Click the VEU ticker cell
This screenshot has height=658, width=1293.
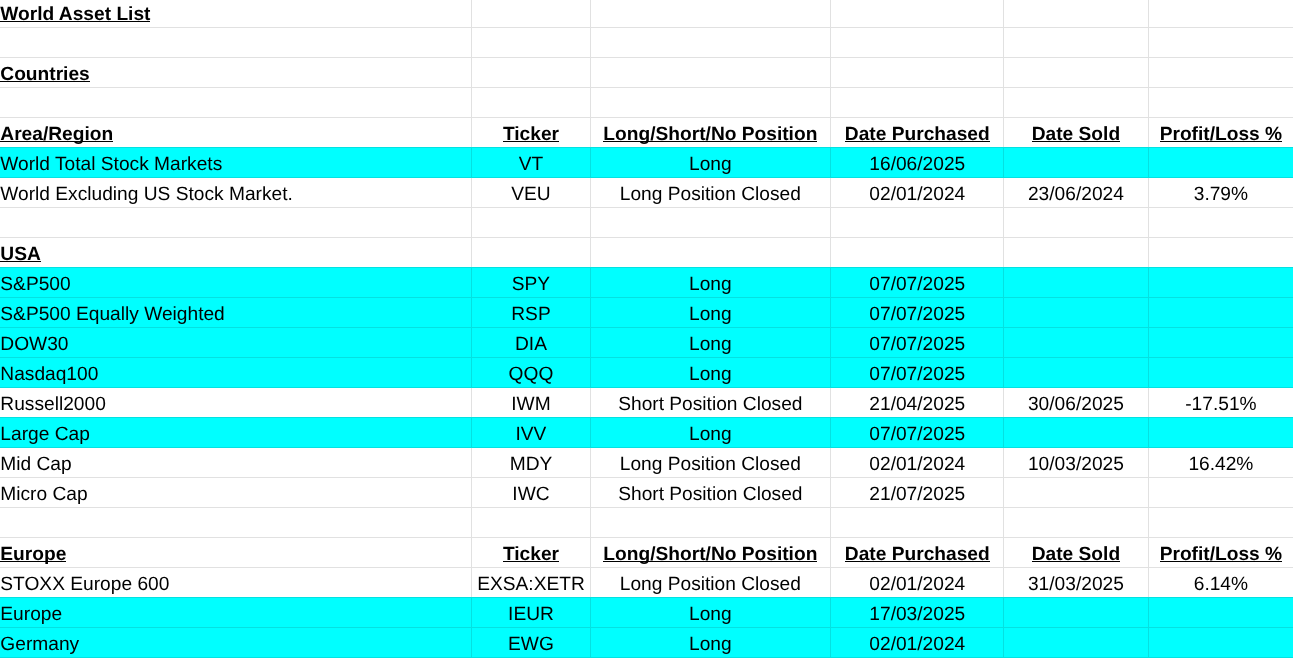click(x=530, y=194)
